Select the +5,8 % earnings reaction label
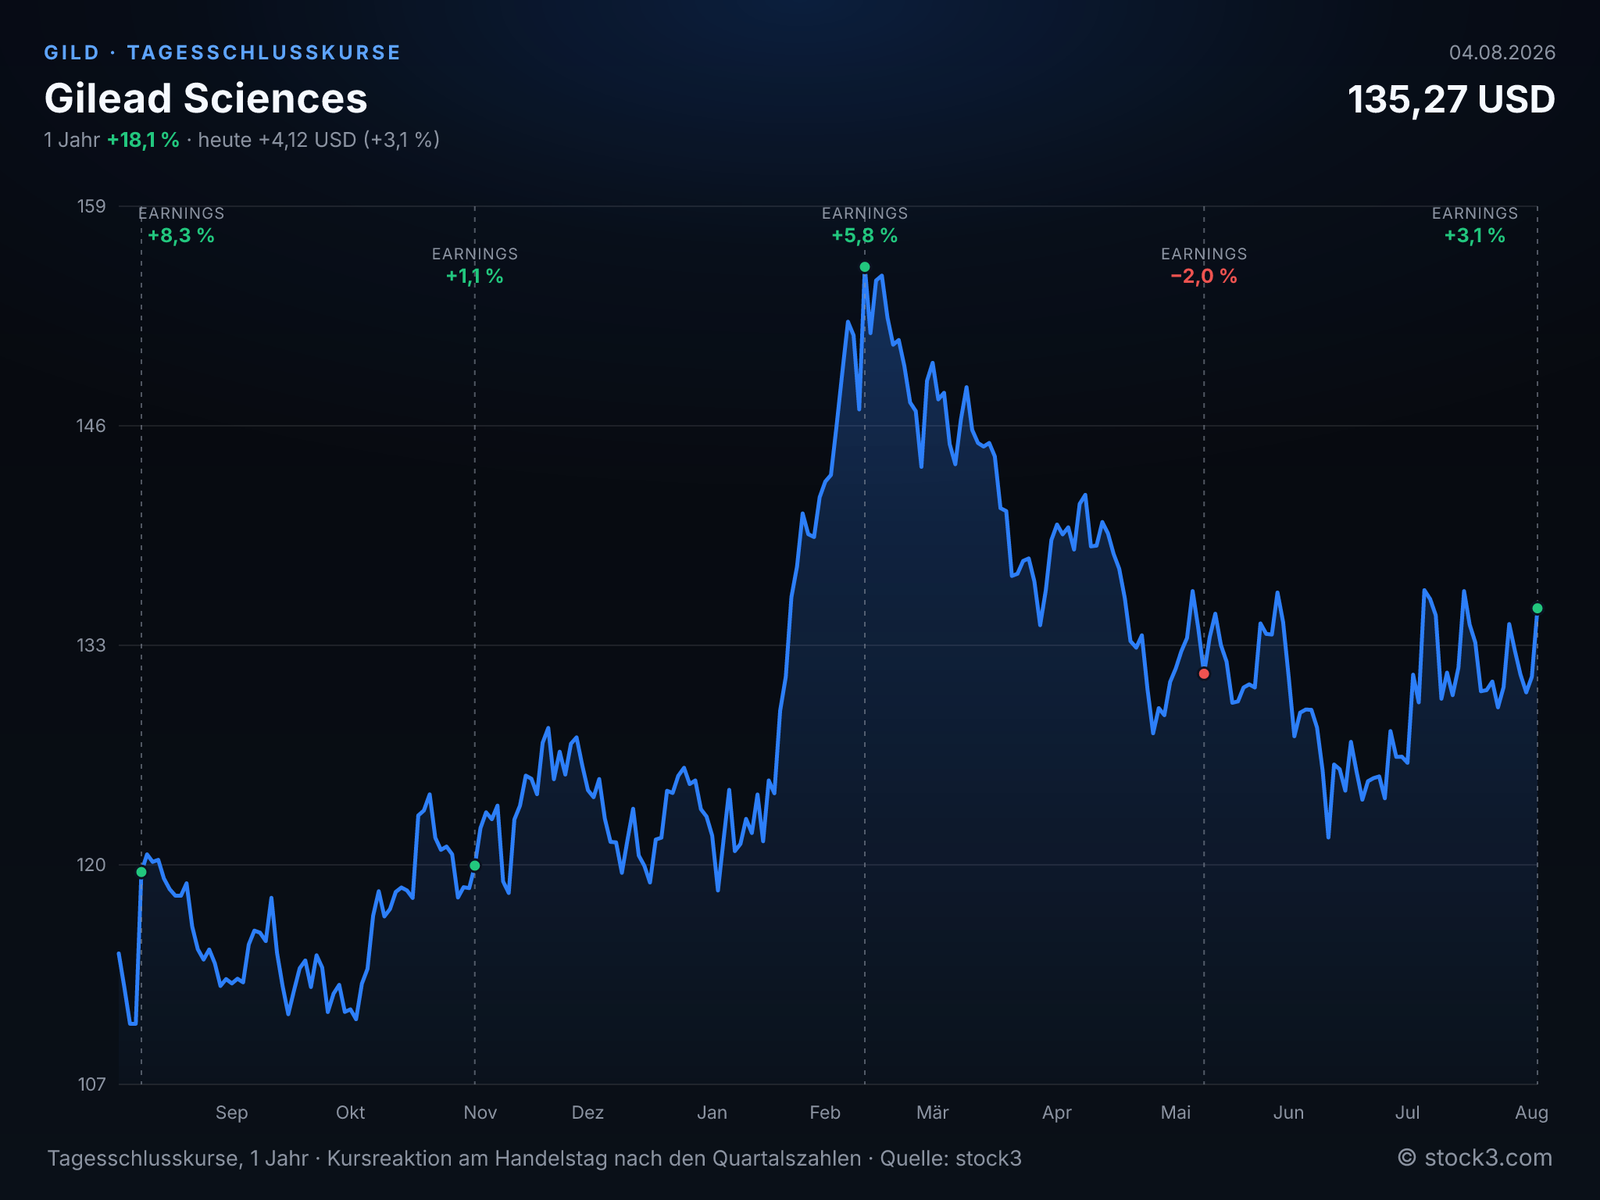1600x1200 pixels. [865, 236]
